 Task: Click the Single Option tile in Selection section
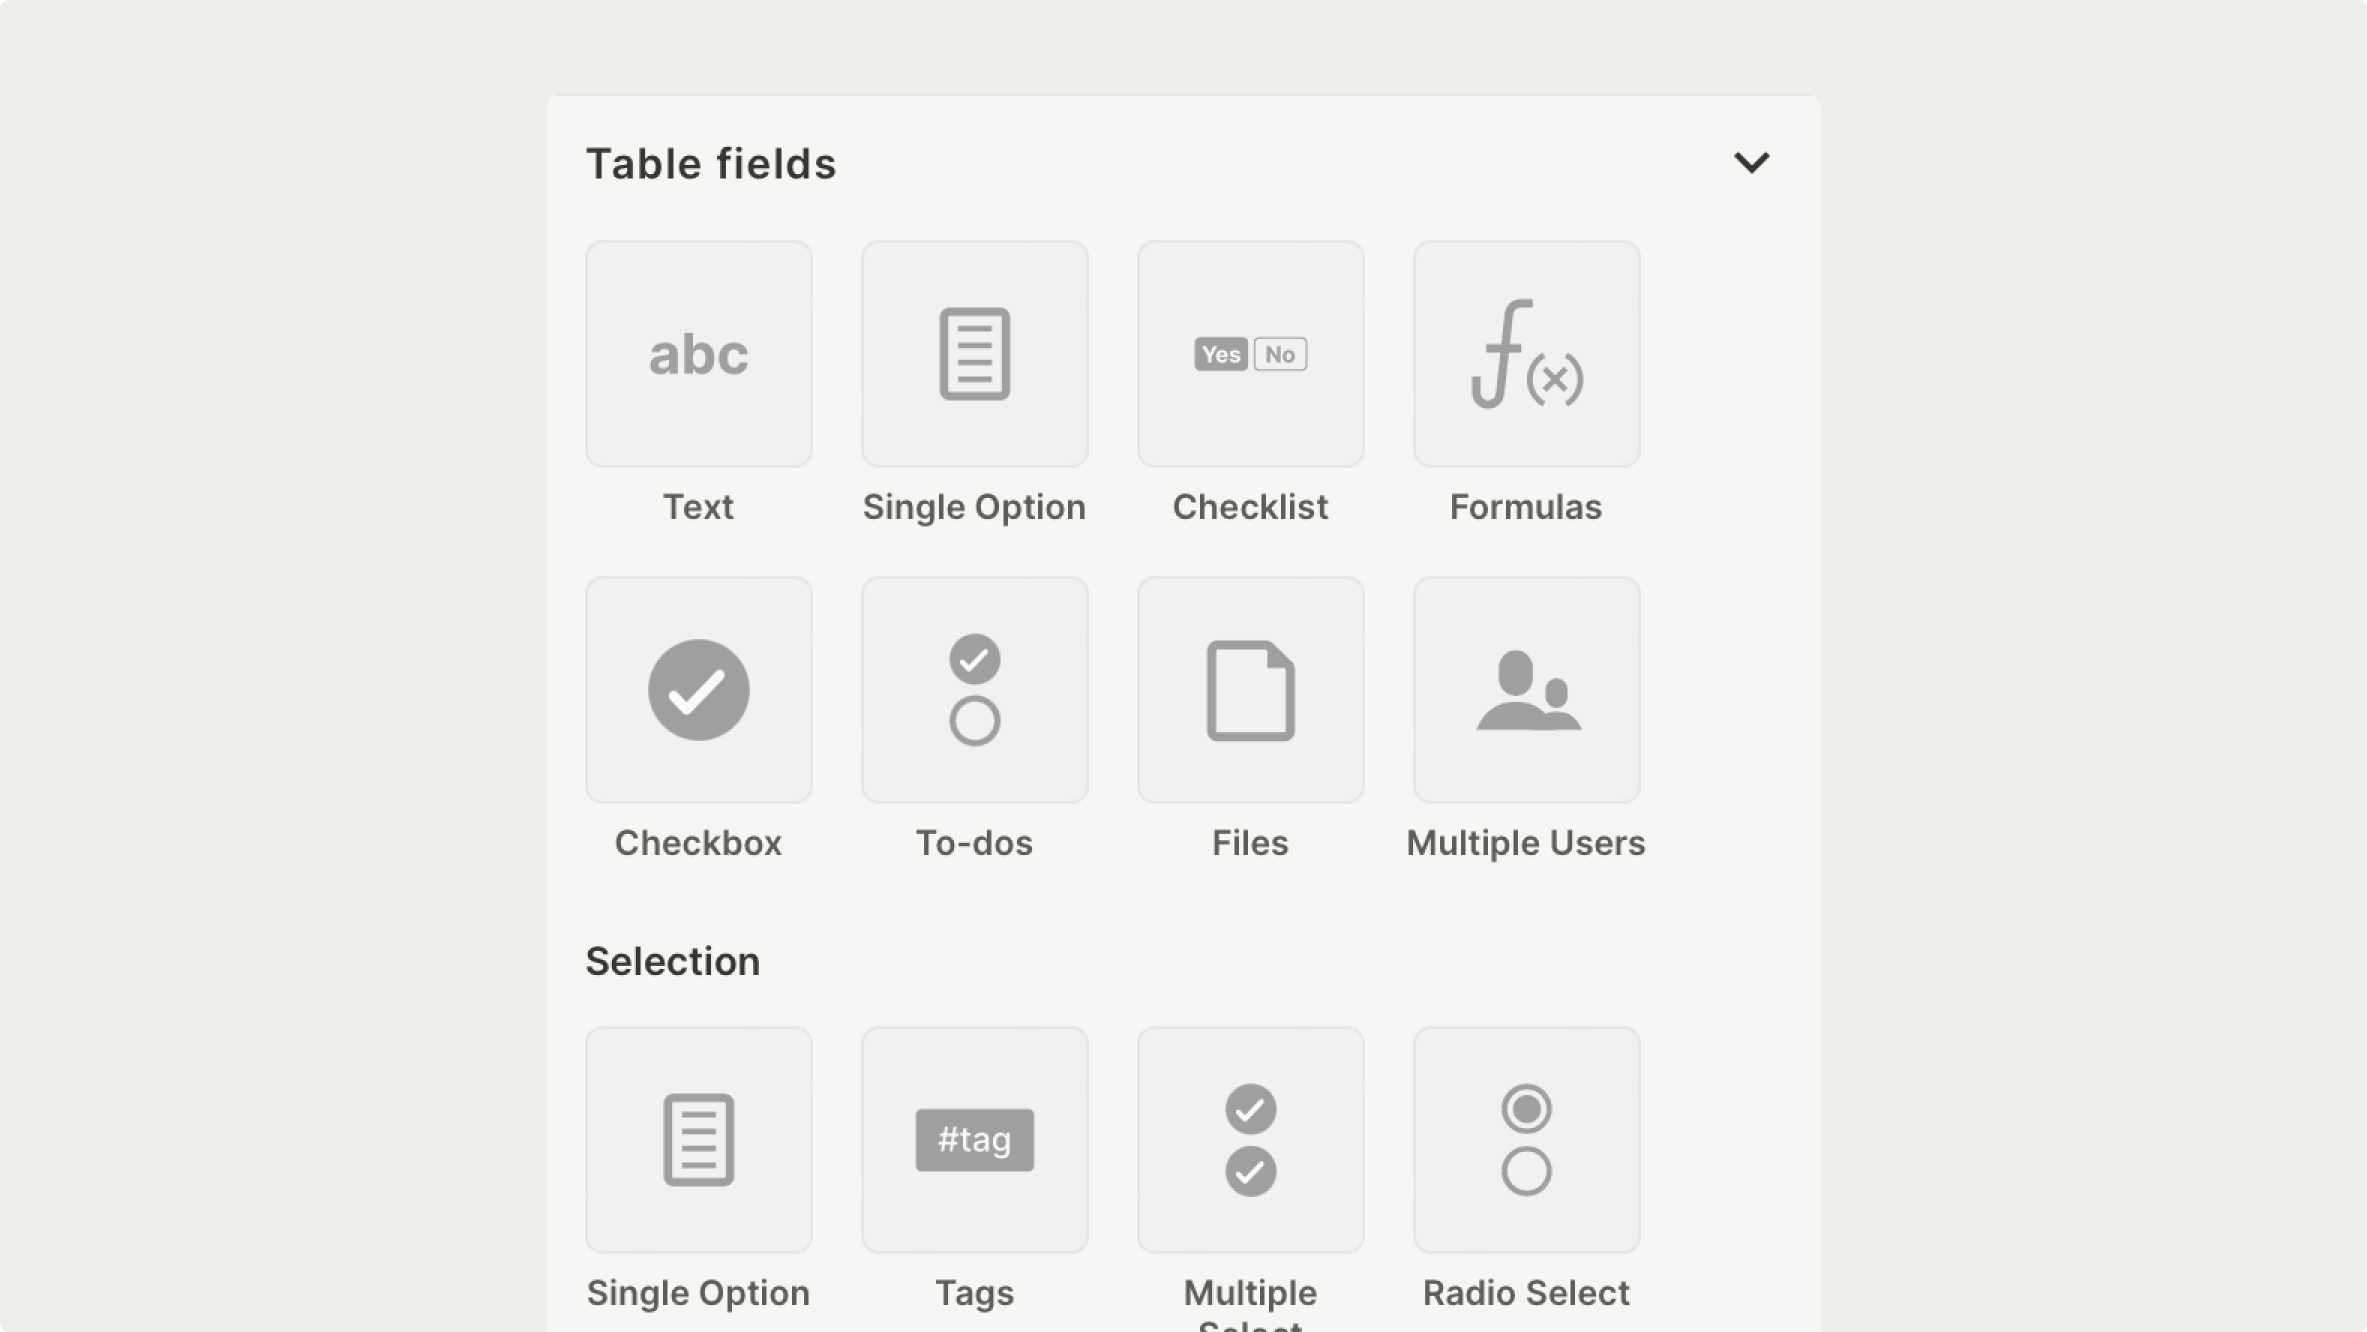pos(698,1140)
